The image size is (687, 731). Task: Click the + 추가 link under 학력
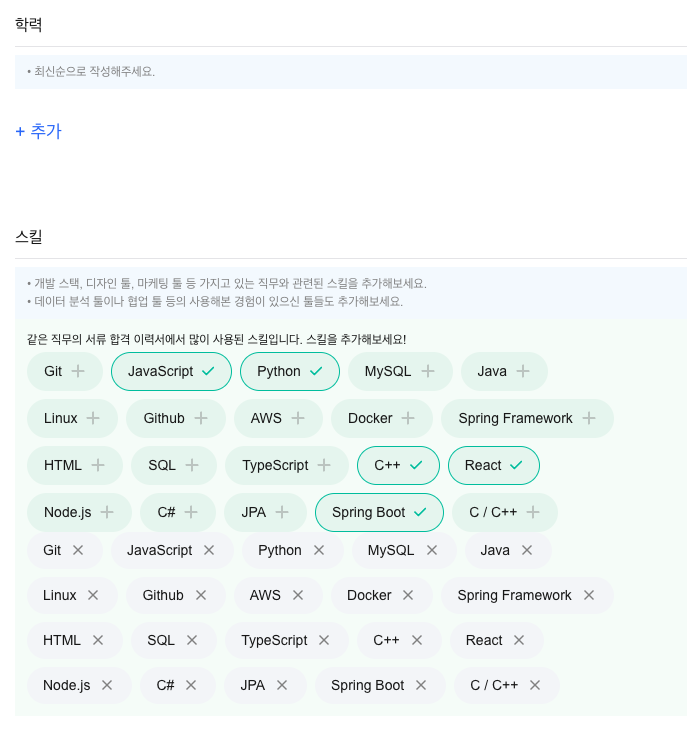point(39,131)
